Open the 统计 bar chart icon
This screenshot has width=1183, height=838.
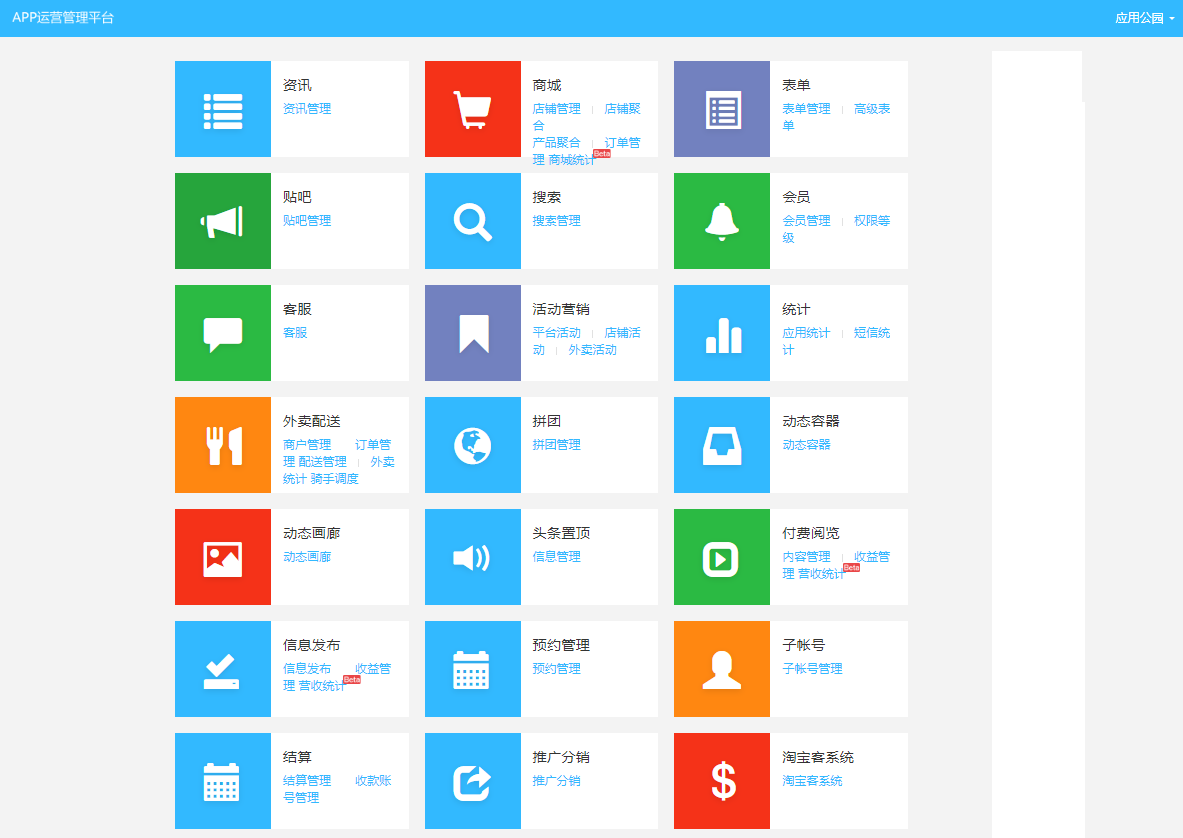point(721,333)
